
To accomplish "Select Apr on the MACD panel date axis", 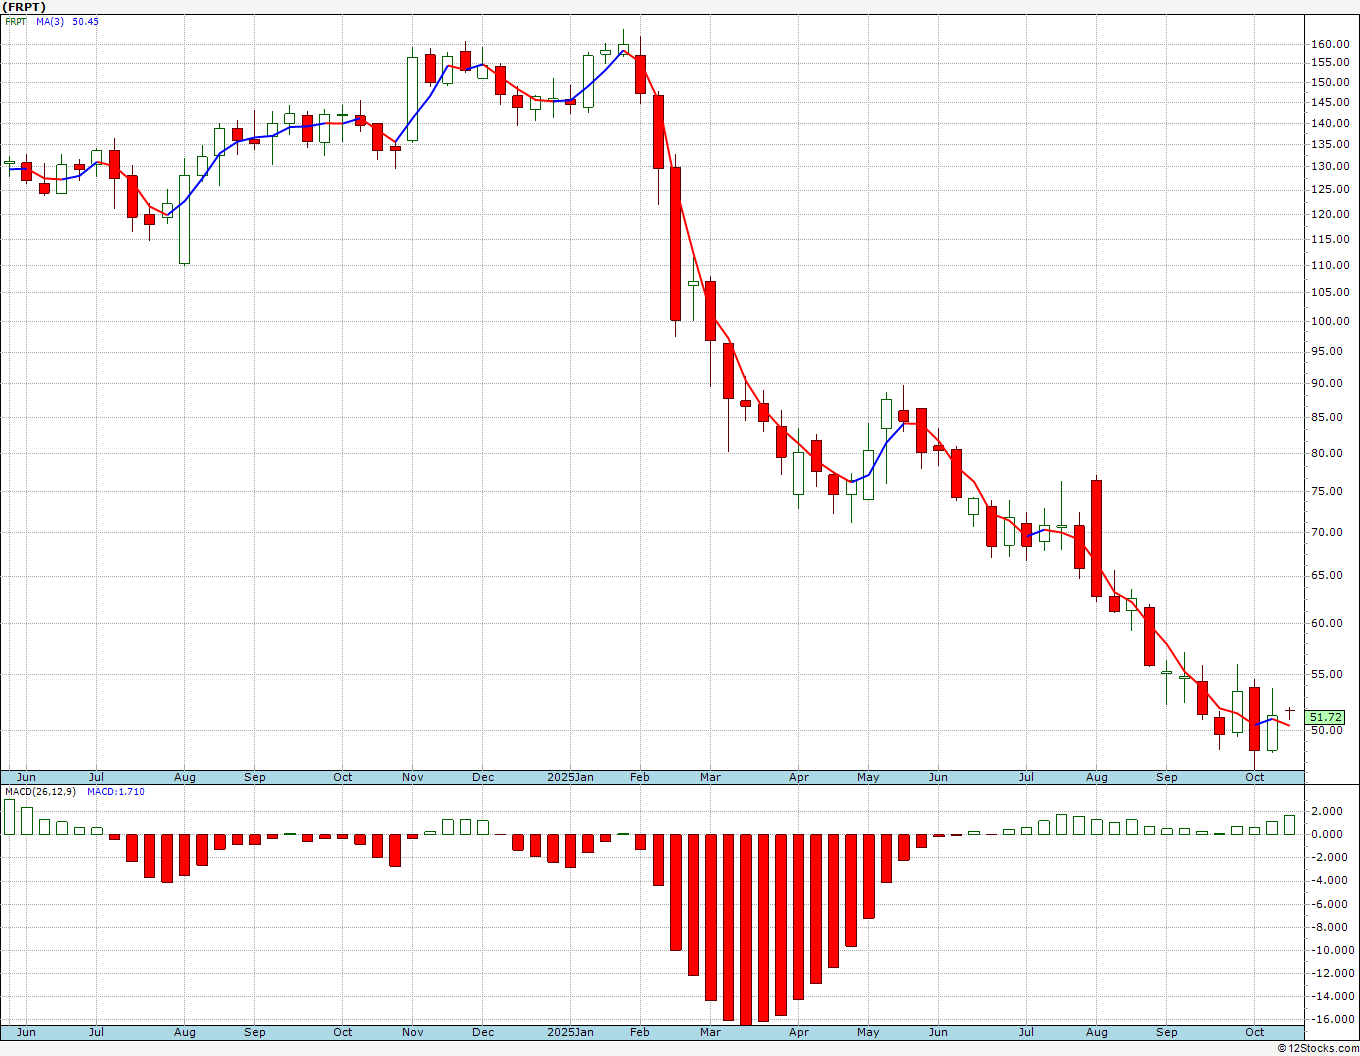I will click(x=799, y=1032).
